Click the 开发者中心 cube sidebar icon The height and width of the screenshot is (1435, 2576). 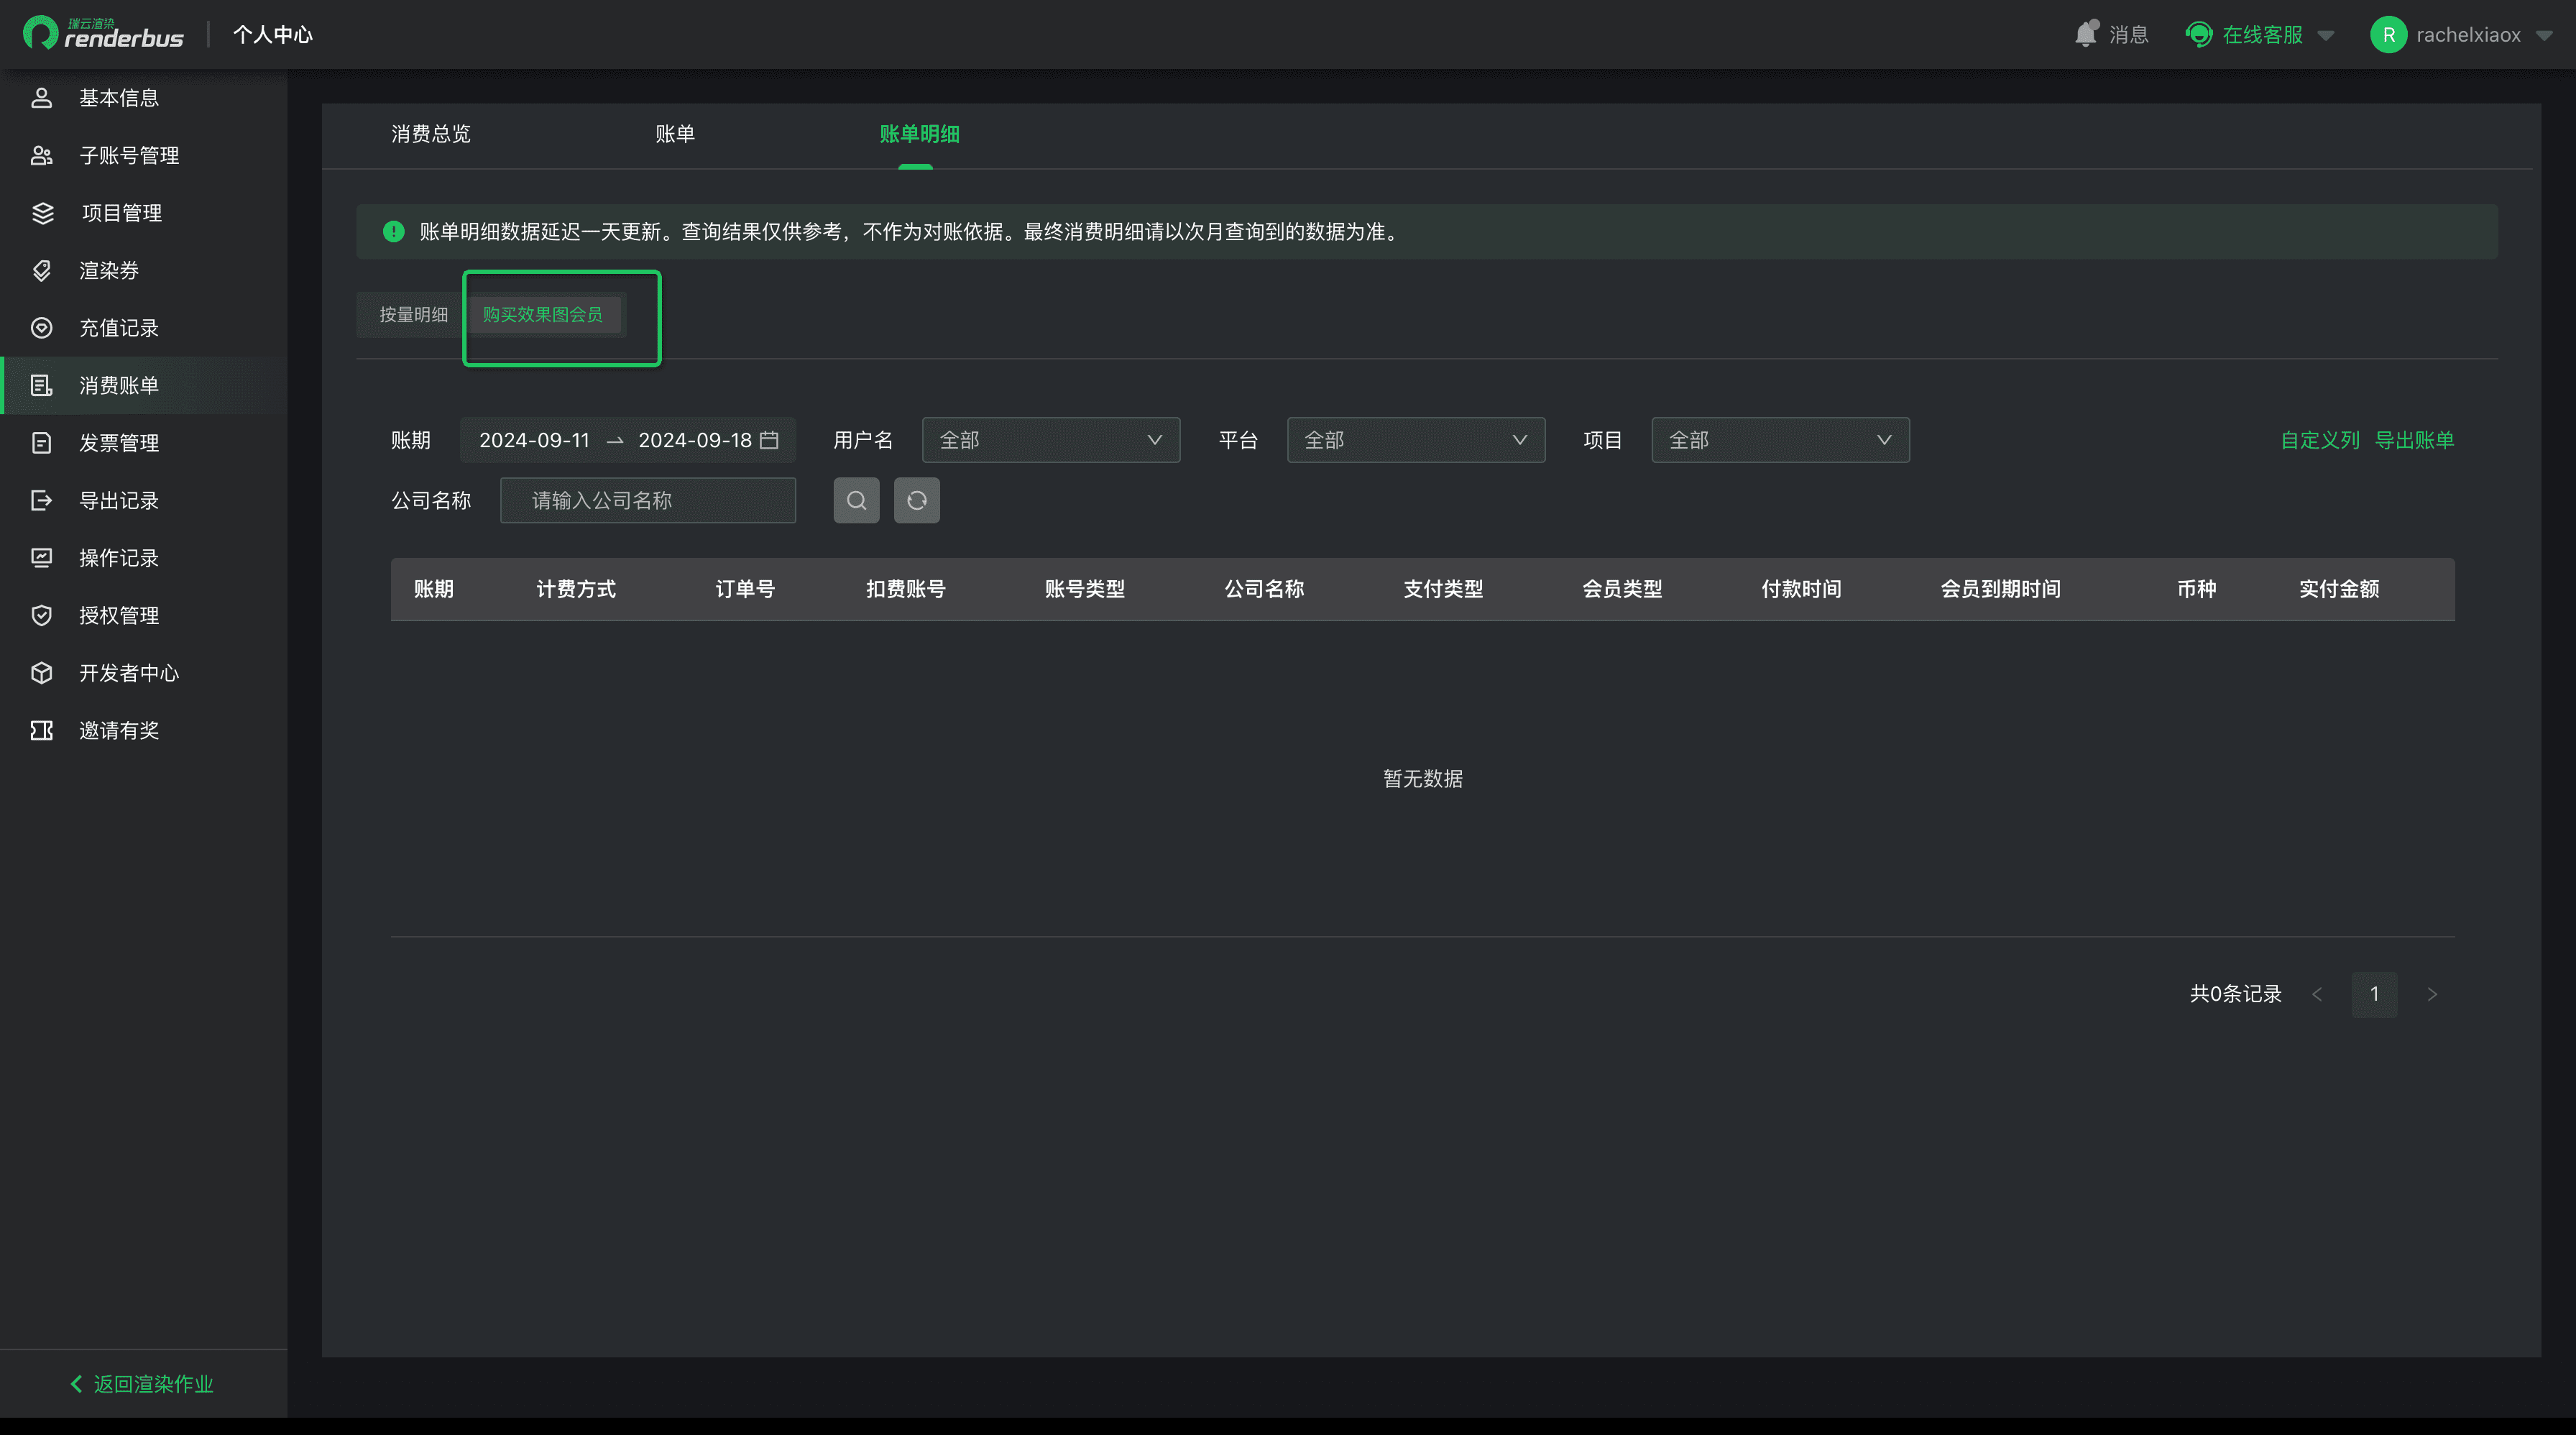pyautogui.click(x=42, y=673)
